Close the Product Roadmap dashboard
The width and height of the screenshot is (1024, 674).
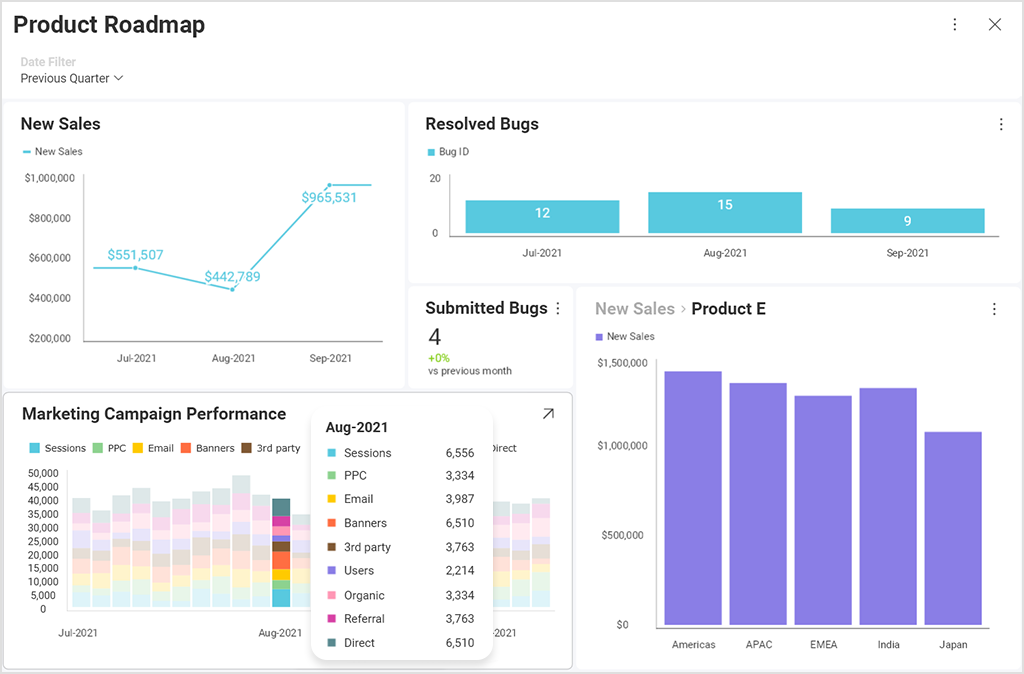click(995, 24)
